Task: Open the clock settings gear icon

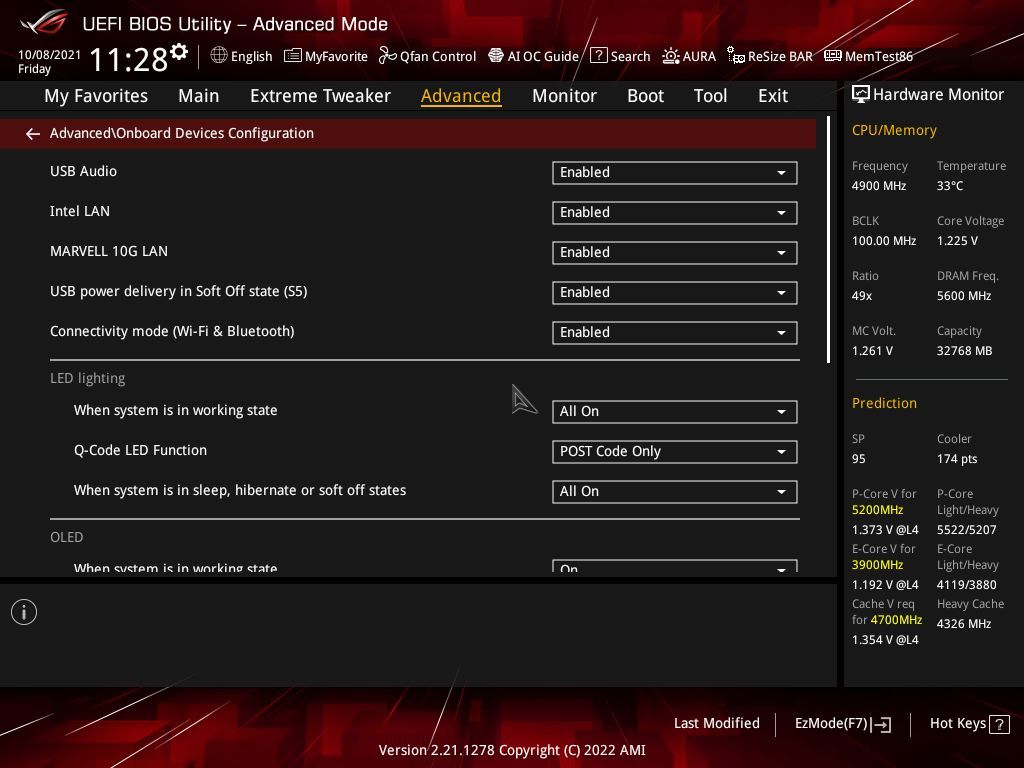Action: (x=179, y=52)
